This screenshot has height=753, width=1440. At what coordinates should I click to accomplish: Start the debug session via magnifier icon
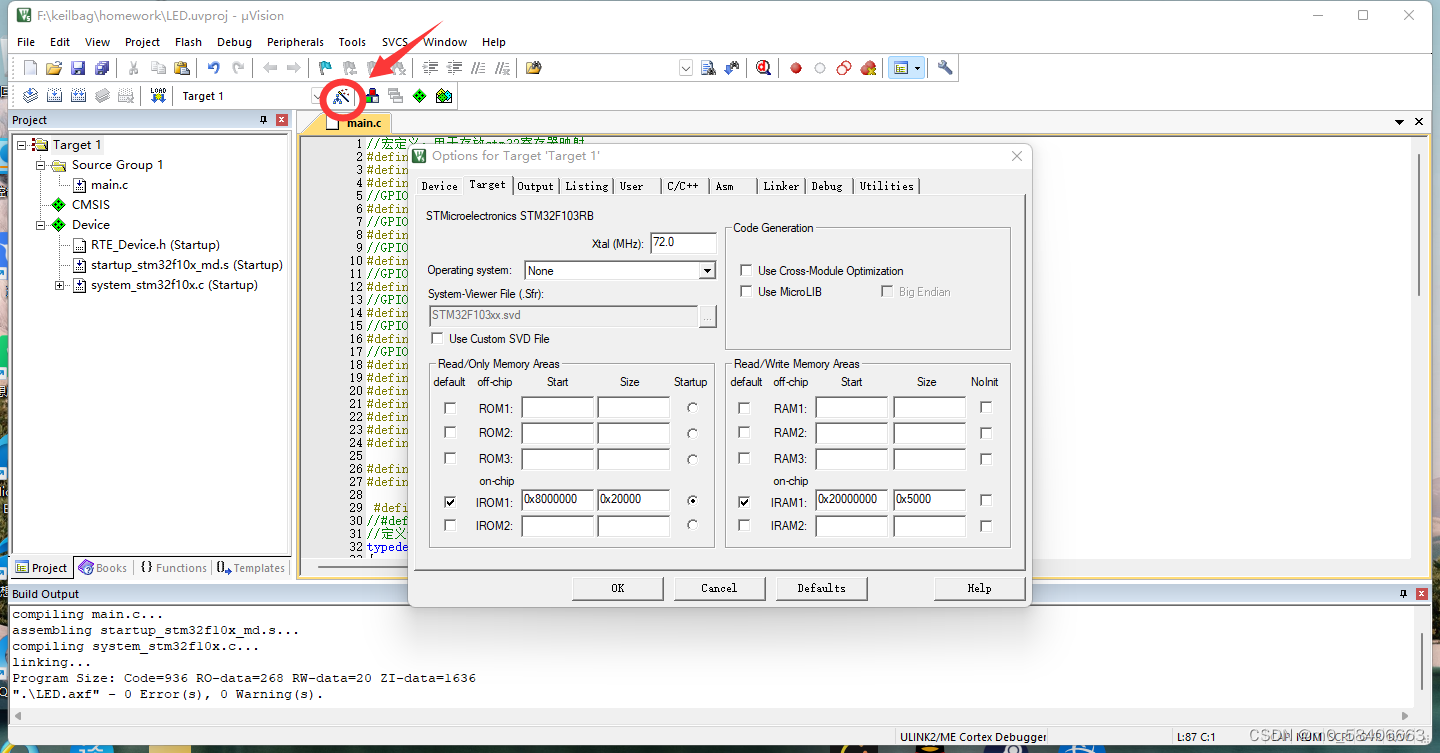point(764,68)
